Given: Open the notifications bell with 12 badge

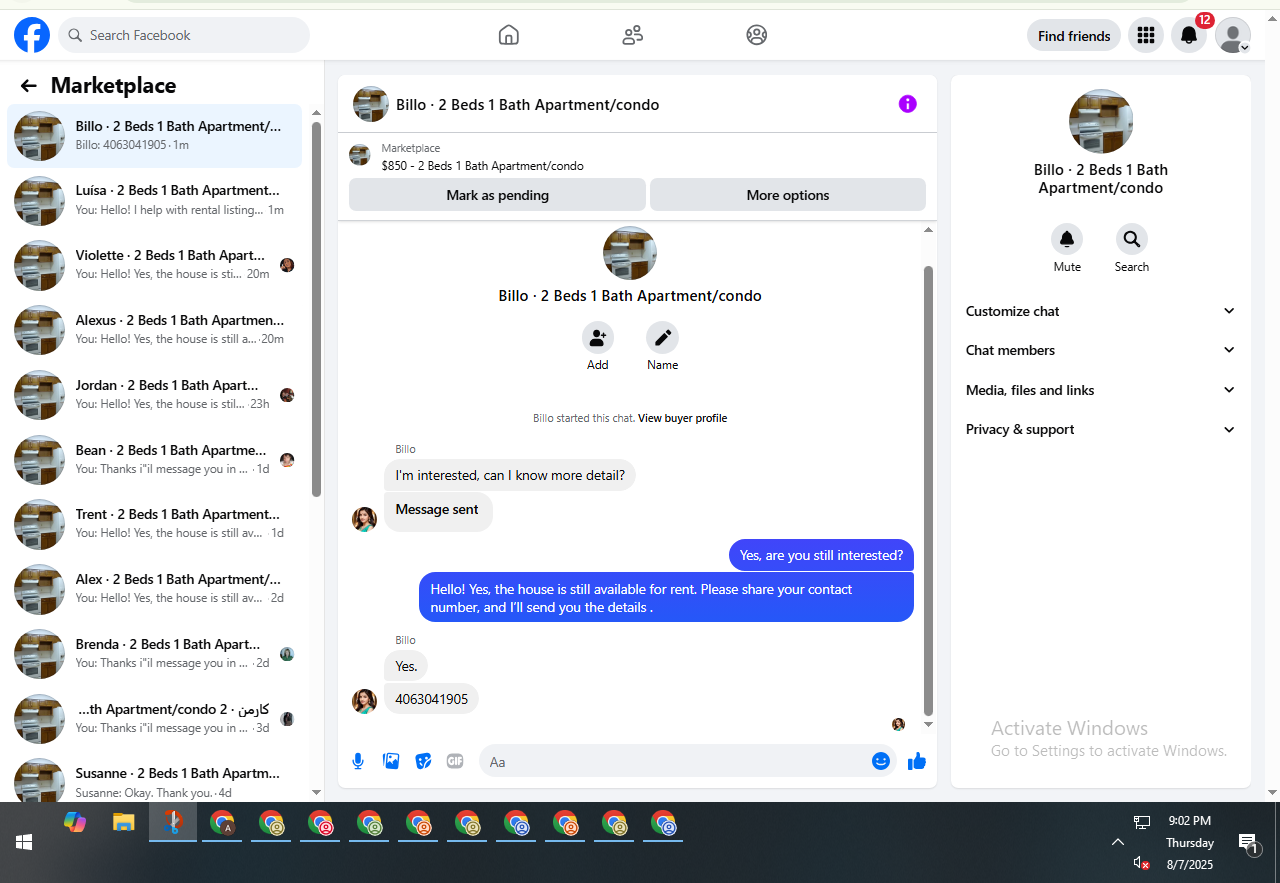Looking at the screenshot, I should click(x=1189, y=36).
